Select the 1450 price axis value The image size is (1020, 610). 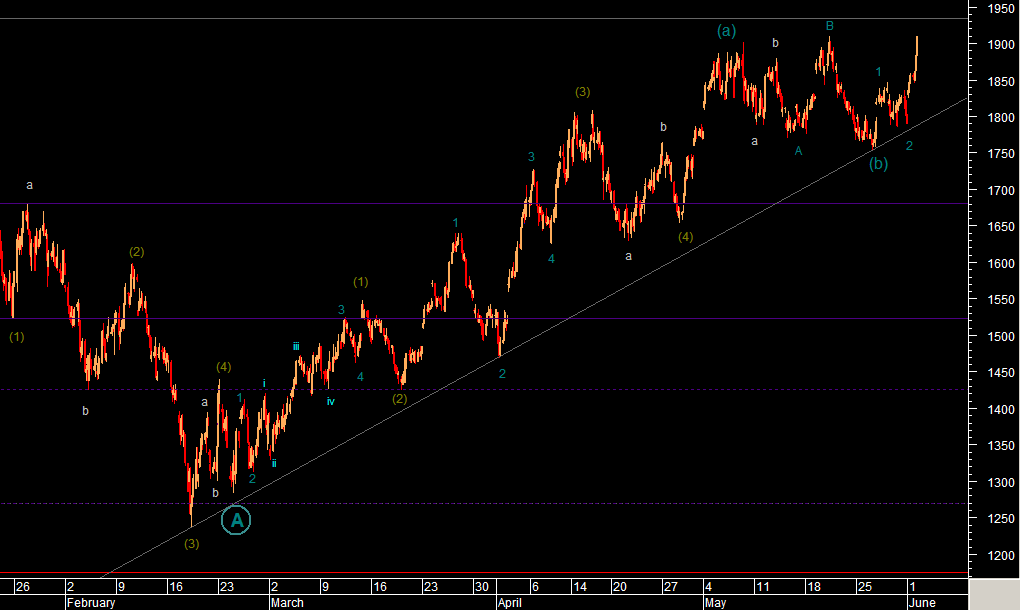(x=1001, y=373)
